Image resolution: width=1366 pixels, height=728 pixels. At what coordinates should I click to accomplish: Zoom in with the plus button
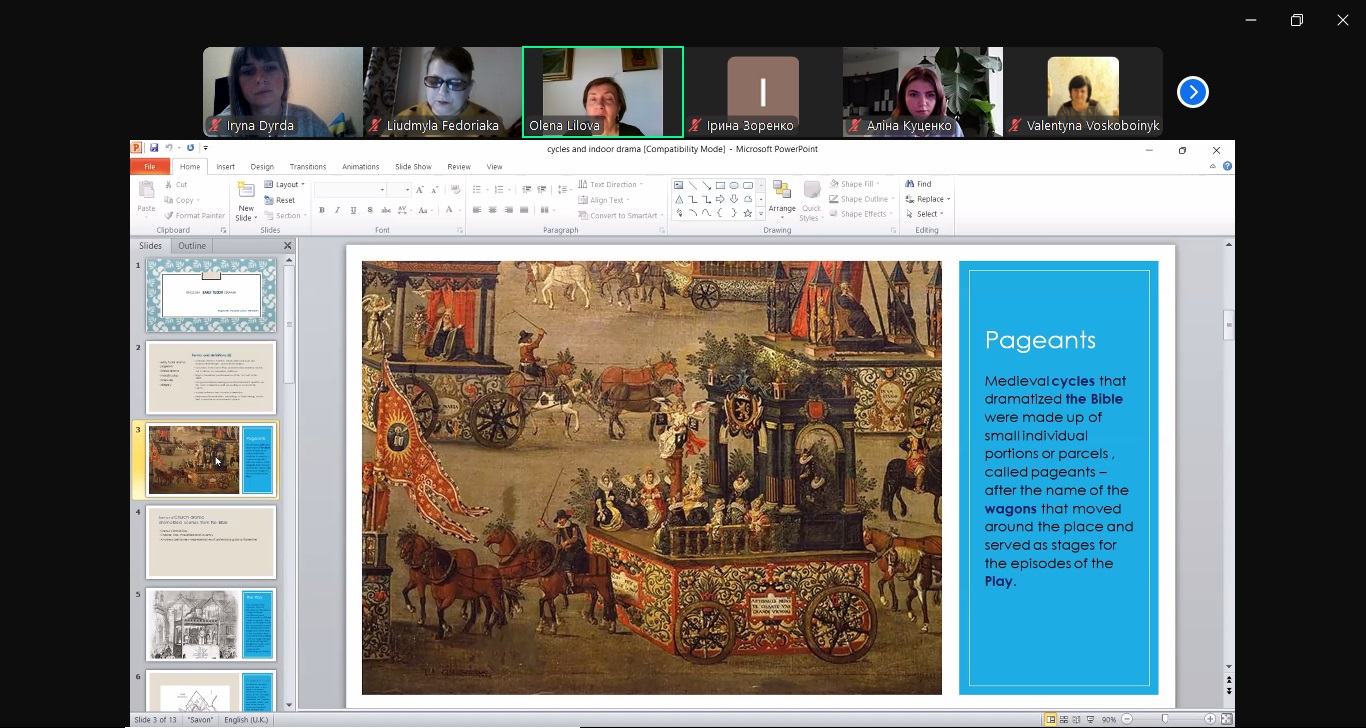(x=1210, y=719)
